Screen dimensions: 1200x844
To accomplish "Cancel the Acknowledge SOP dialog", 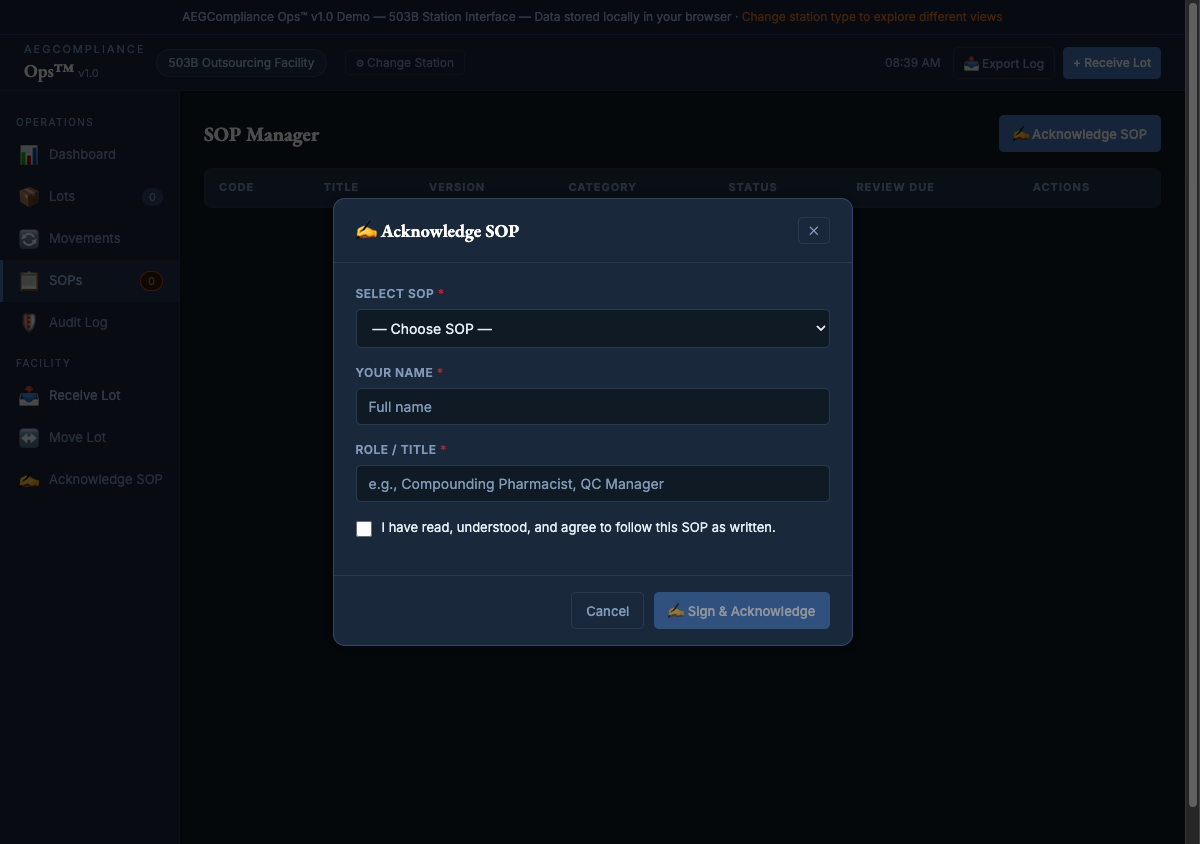I will tap(607, 611).
